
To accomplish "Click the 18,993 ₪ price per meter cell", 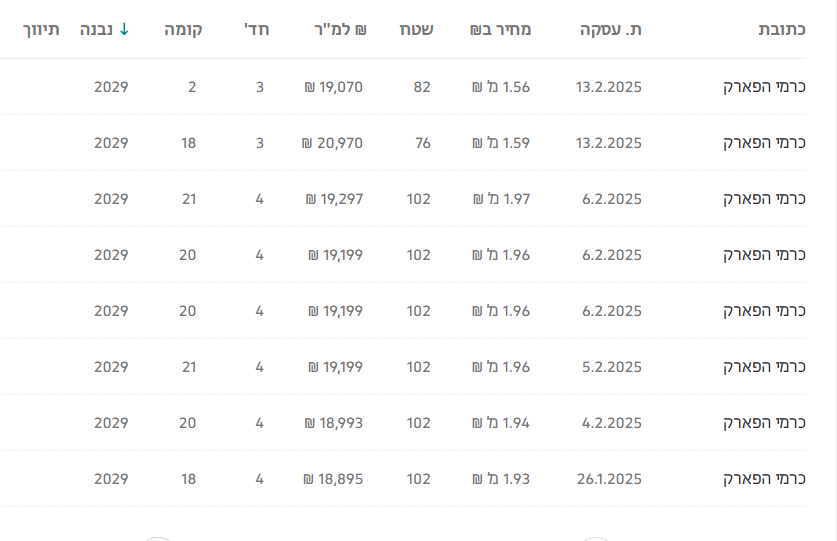I will [x=333, y=423].
